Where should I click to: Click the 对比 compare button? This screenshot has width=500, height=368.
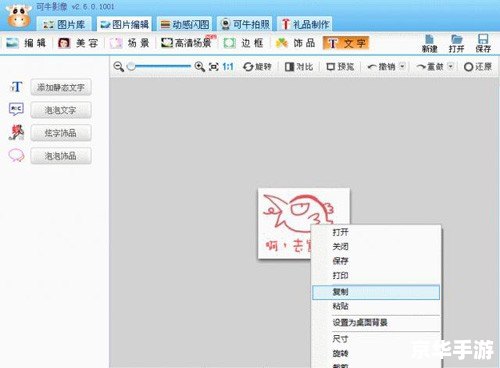[x=299, y=67]
